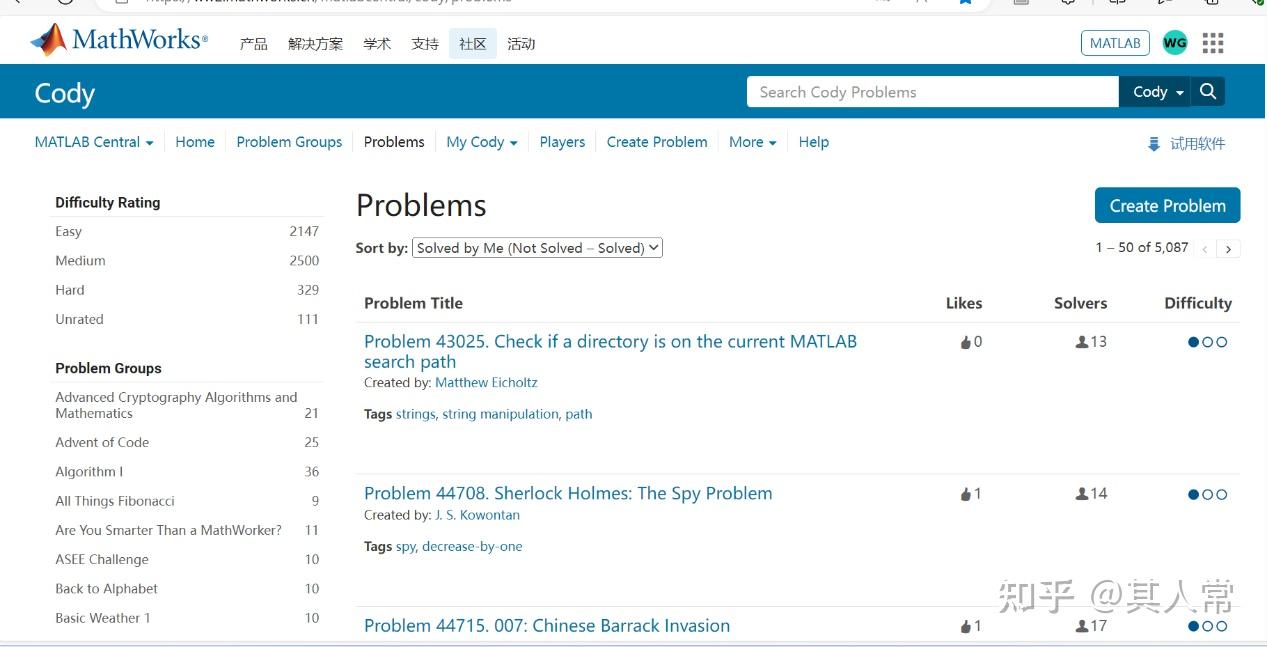Screen dimensions: 1267x647
Task: Click the decrease-by-one tag
Action: click(x=472, y=547)
